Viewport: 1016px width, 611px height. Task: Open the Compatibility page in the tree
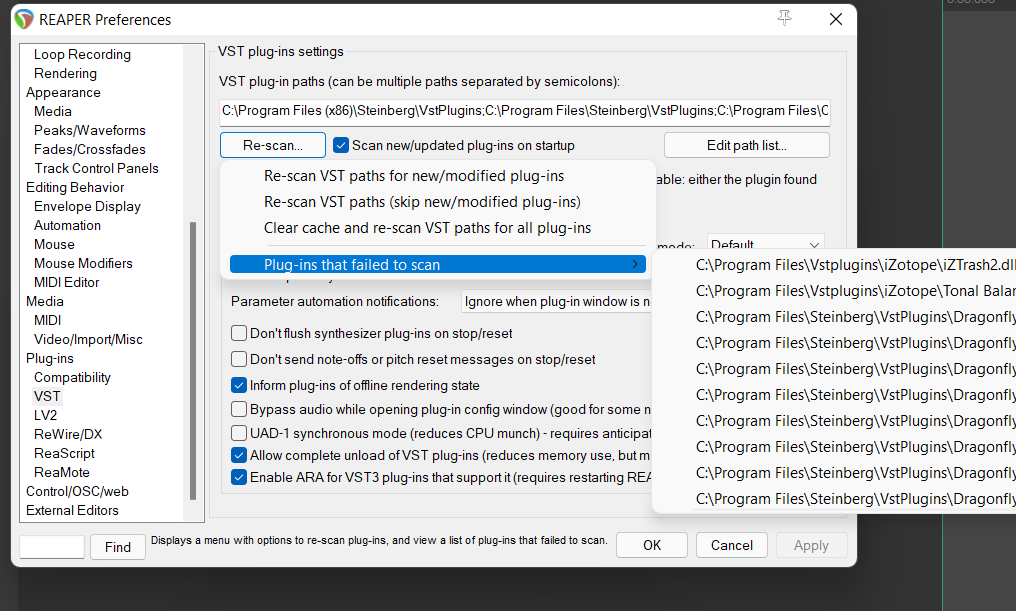72,377
